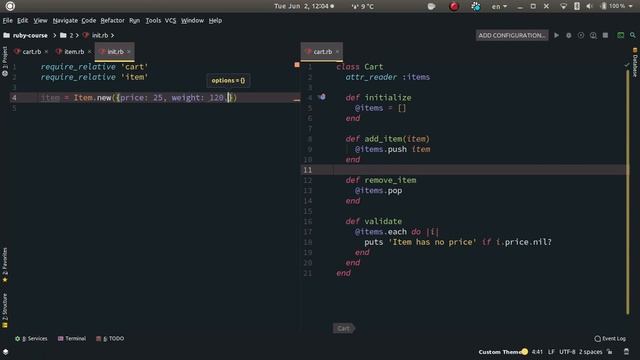
Task: Click the profiler run icon beside coverage
Action: pyautogui.click(x=593, y=36)
